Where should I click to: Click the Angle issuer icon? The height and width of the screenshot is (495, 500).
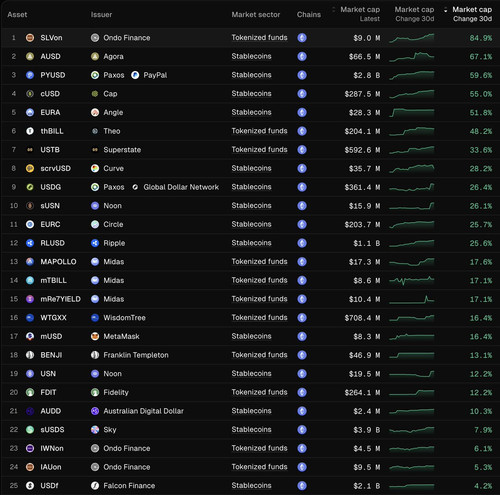(x=95, y=112)
